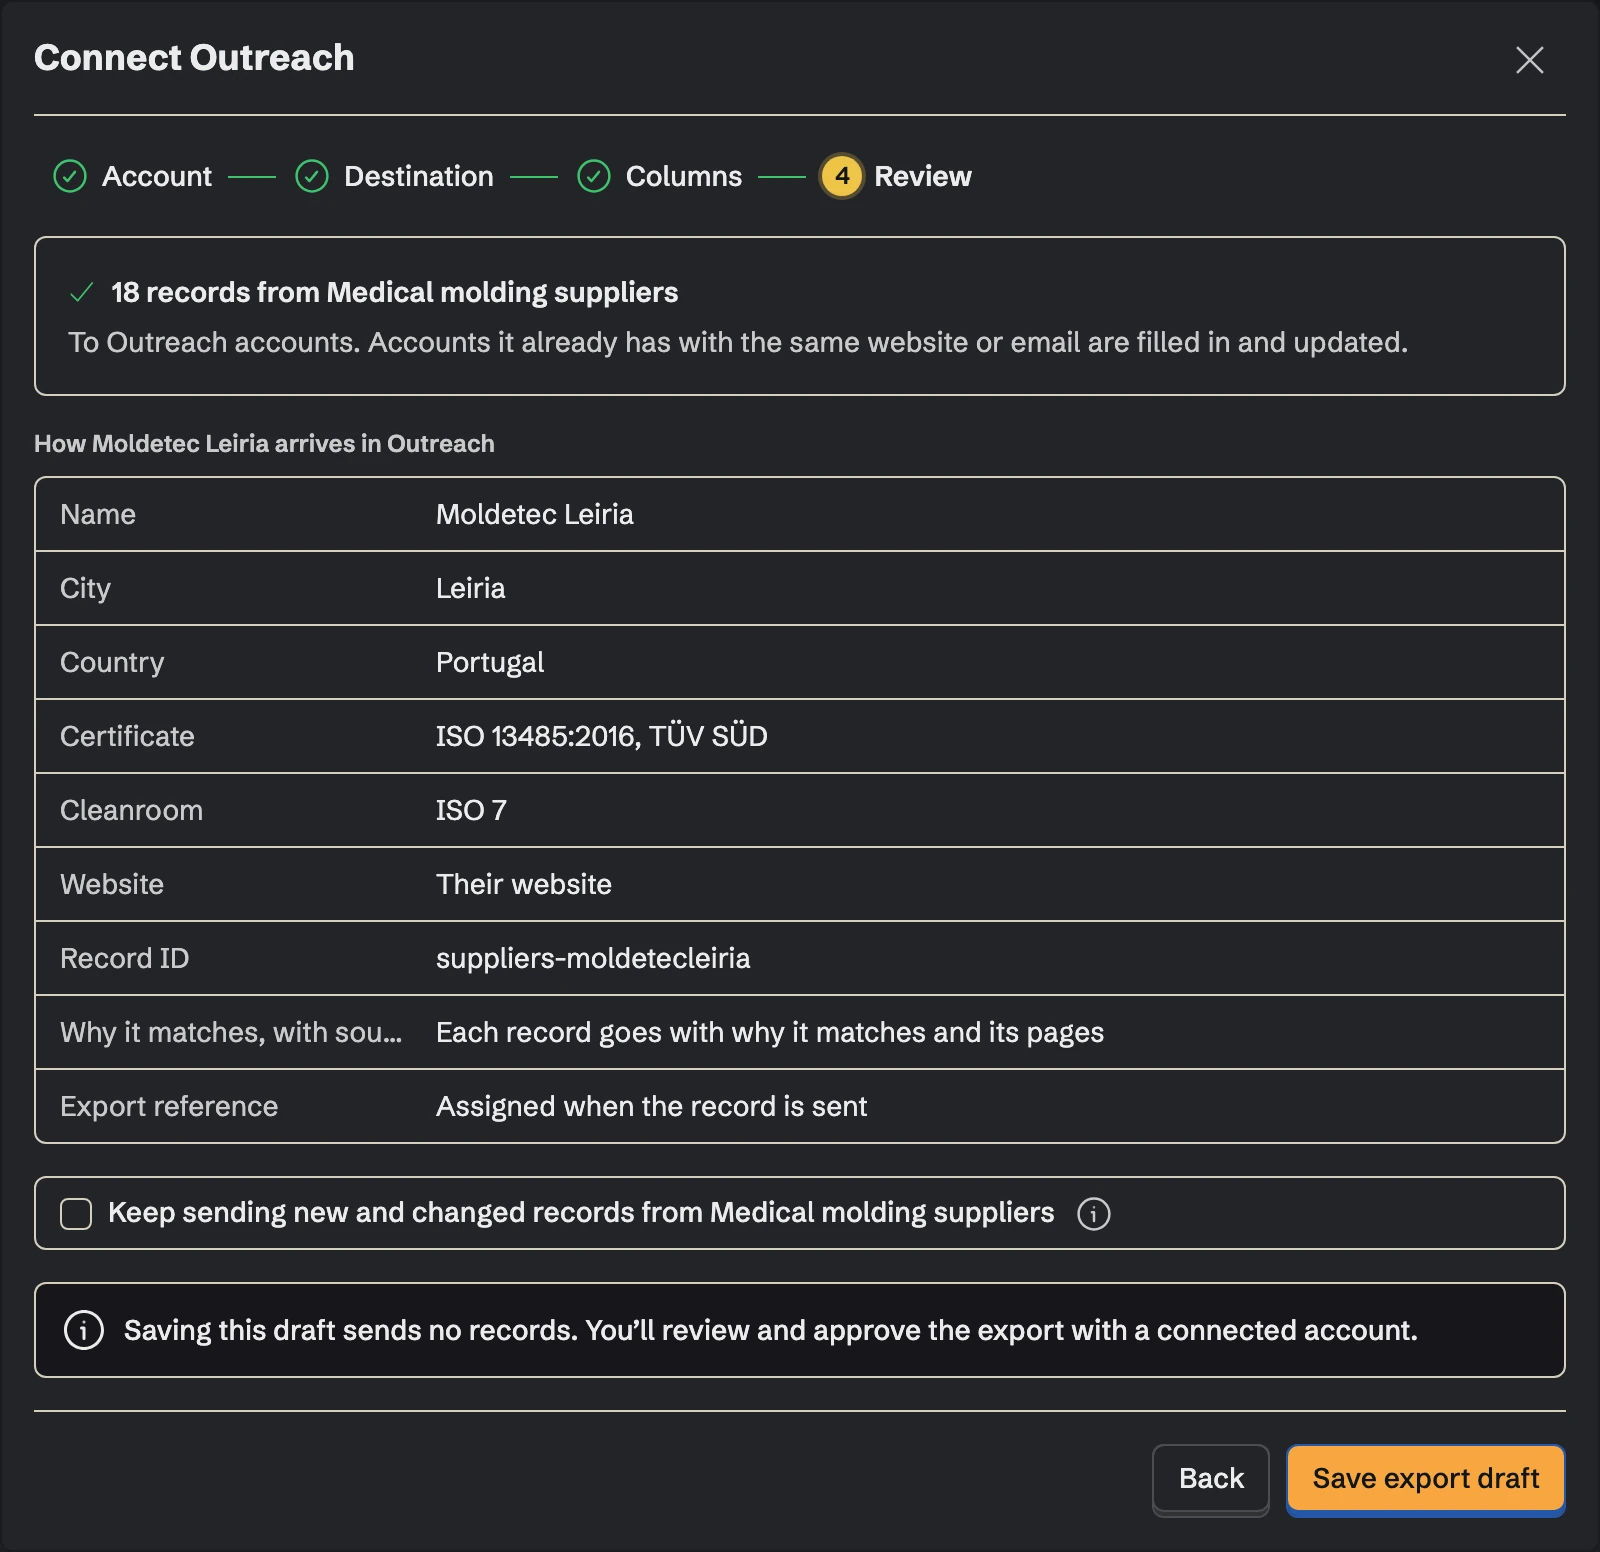Image resolution: width=1600 pixels, height=1552 pixels.
Task: Click the step 4 Review badge
Action: (x=842, y=176)
